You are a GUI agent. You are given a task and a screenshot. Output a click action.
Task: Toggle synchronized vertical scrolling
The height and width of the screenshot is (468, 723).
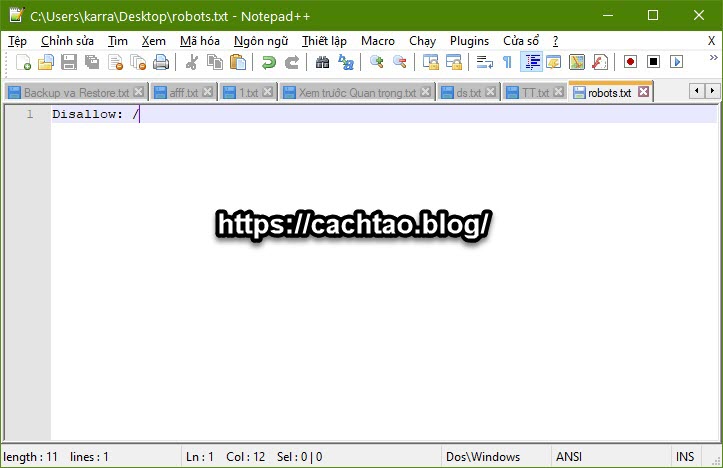coord(431,62)
